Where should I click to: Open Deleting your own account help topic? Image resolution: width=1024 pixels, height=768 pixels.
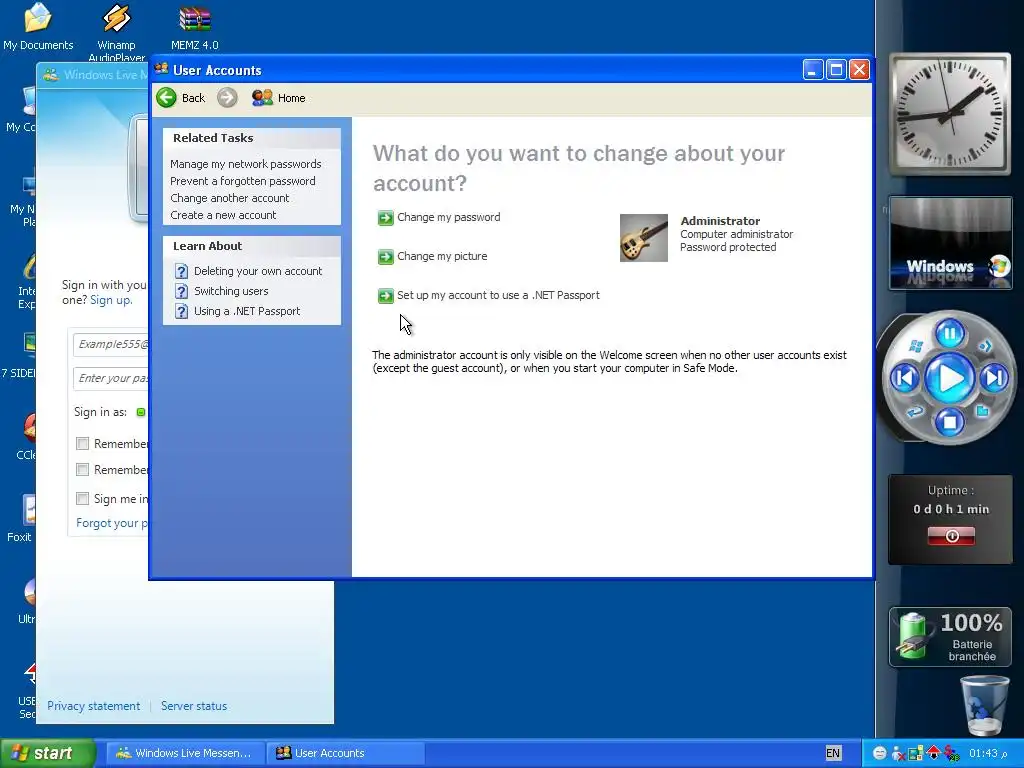258,271
